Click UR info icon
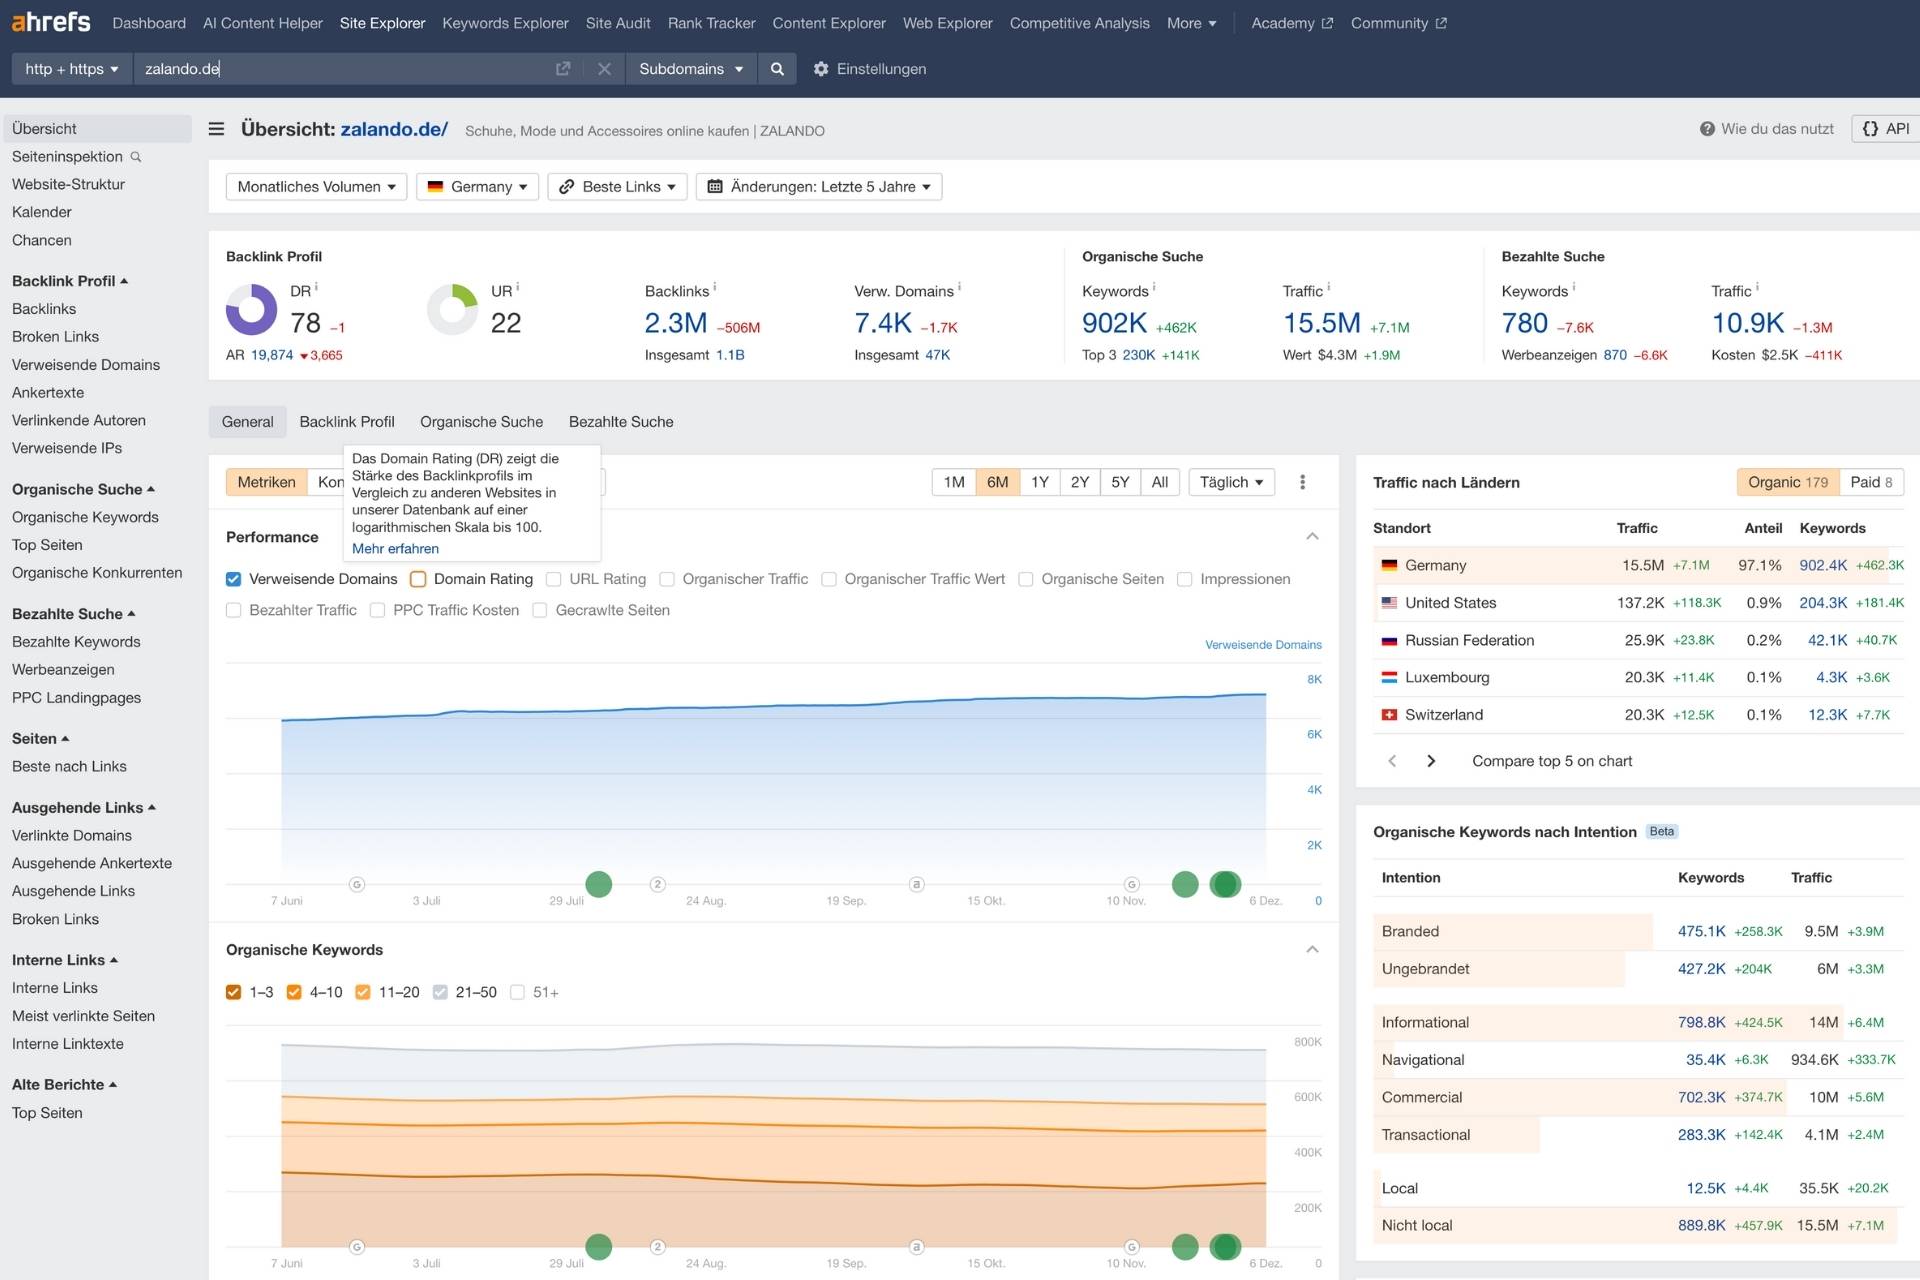Screen dimensions: 1920x1280 518,287
